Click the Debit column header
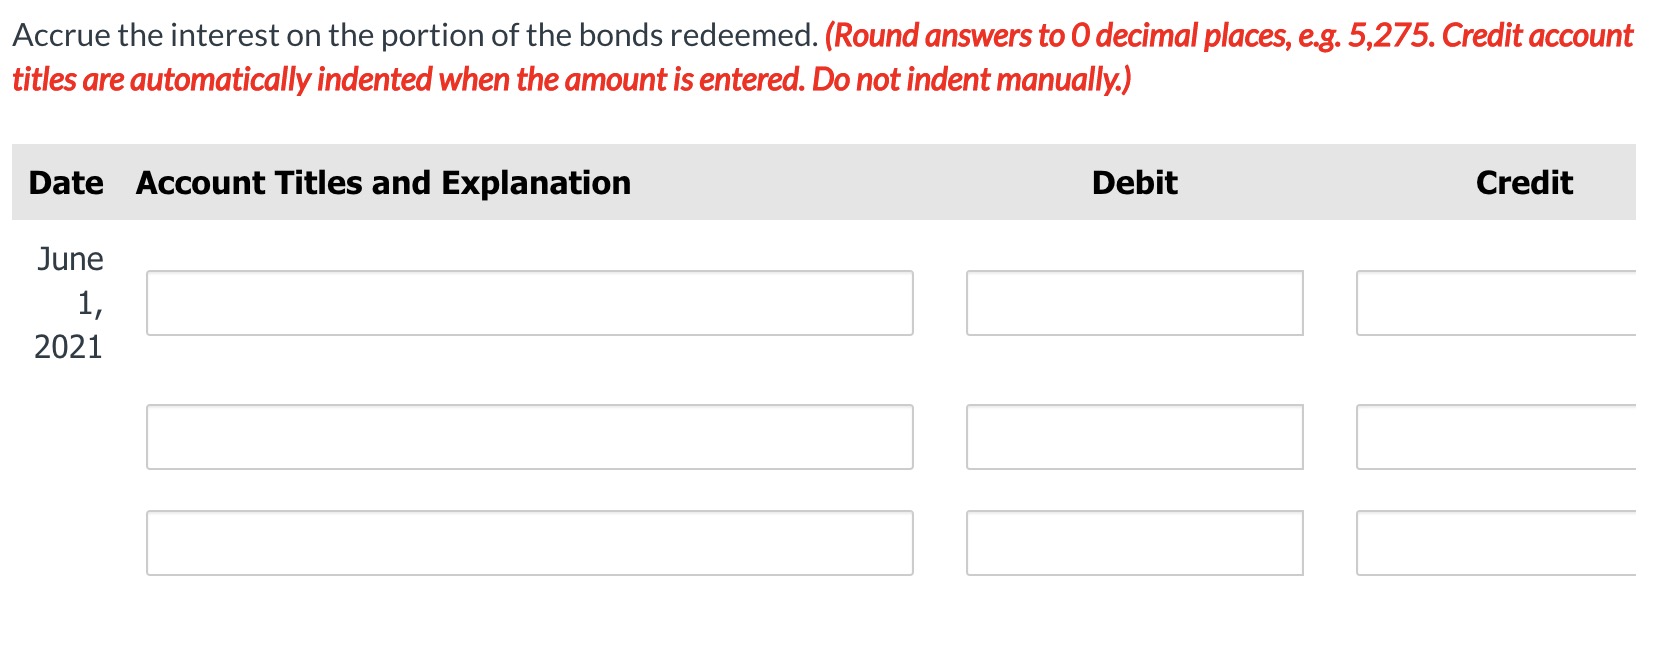The height and width of the screenshot is (650, 1668). pyautogui.click(x=1134, y=183)
